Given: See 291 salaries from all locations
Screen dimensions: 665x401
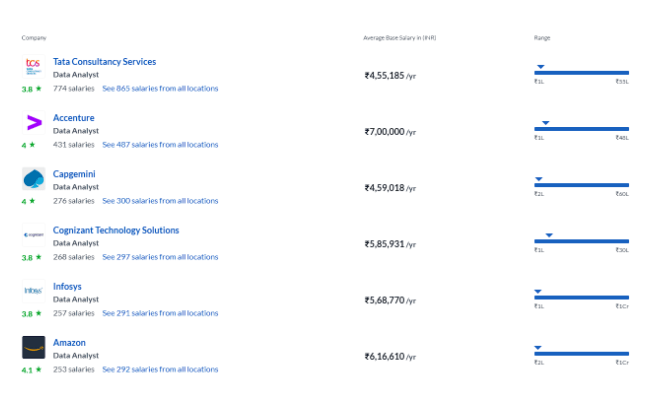Looking at the screenshot, I should pos(160,313).
